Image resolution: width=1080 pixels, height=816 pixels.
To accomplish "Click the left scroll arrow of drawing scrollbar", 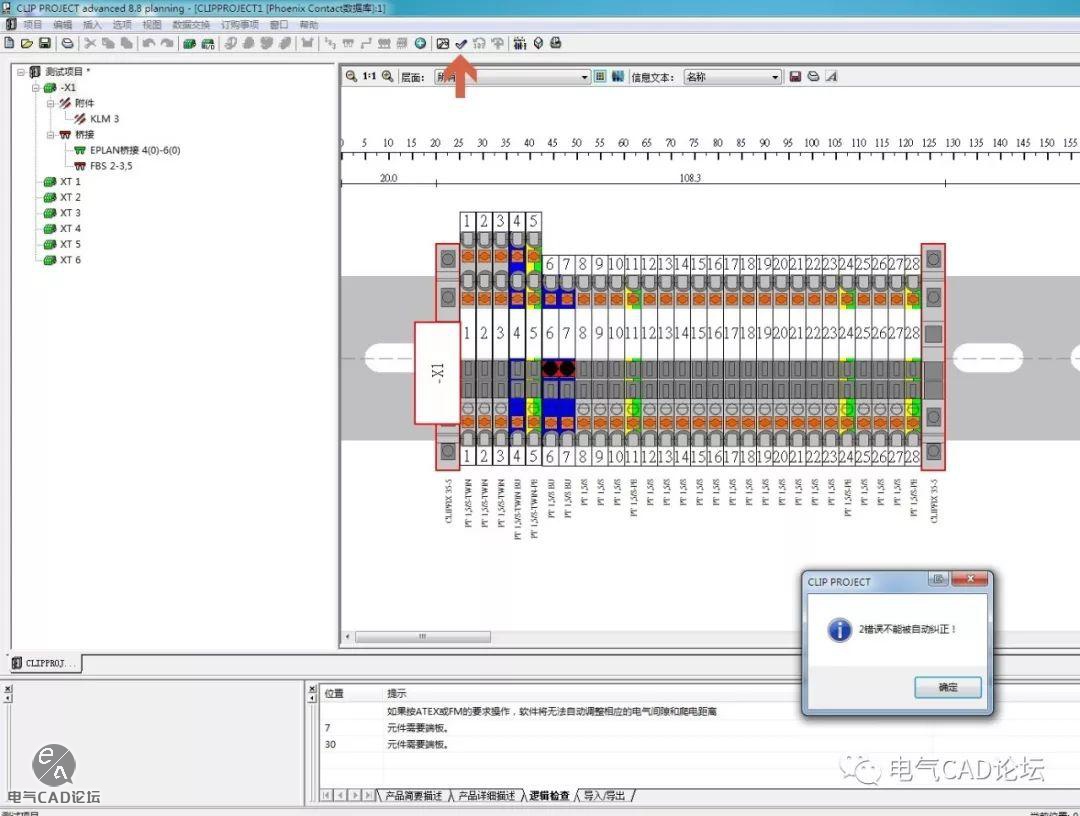I will pos(347,637).
